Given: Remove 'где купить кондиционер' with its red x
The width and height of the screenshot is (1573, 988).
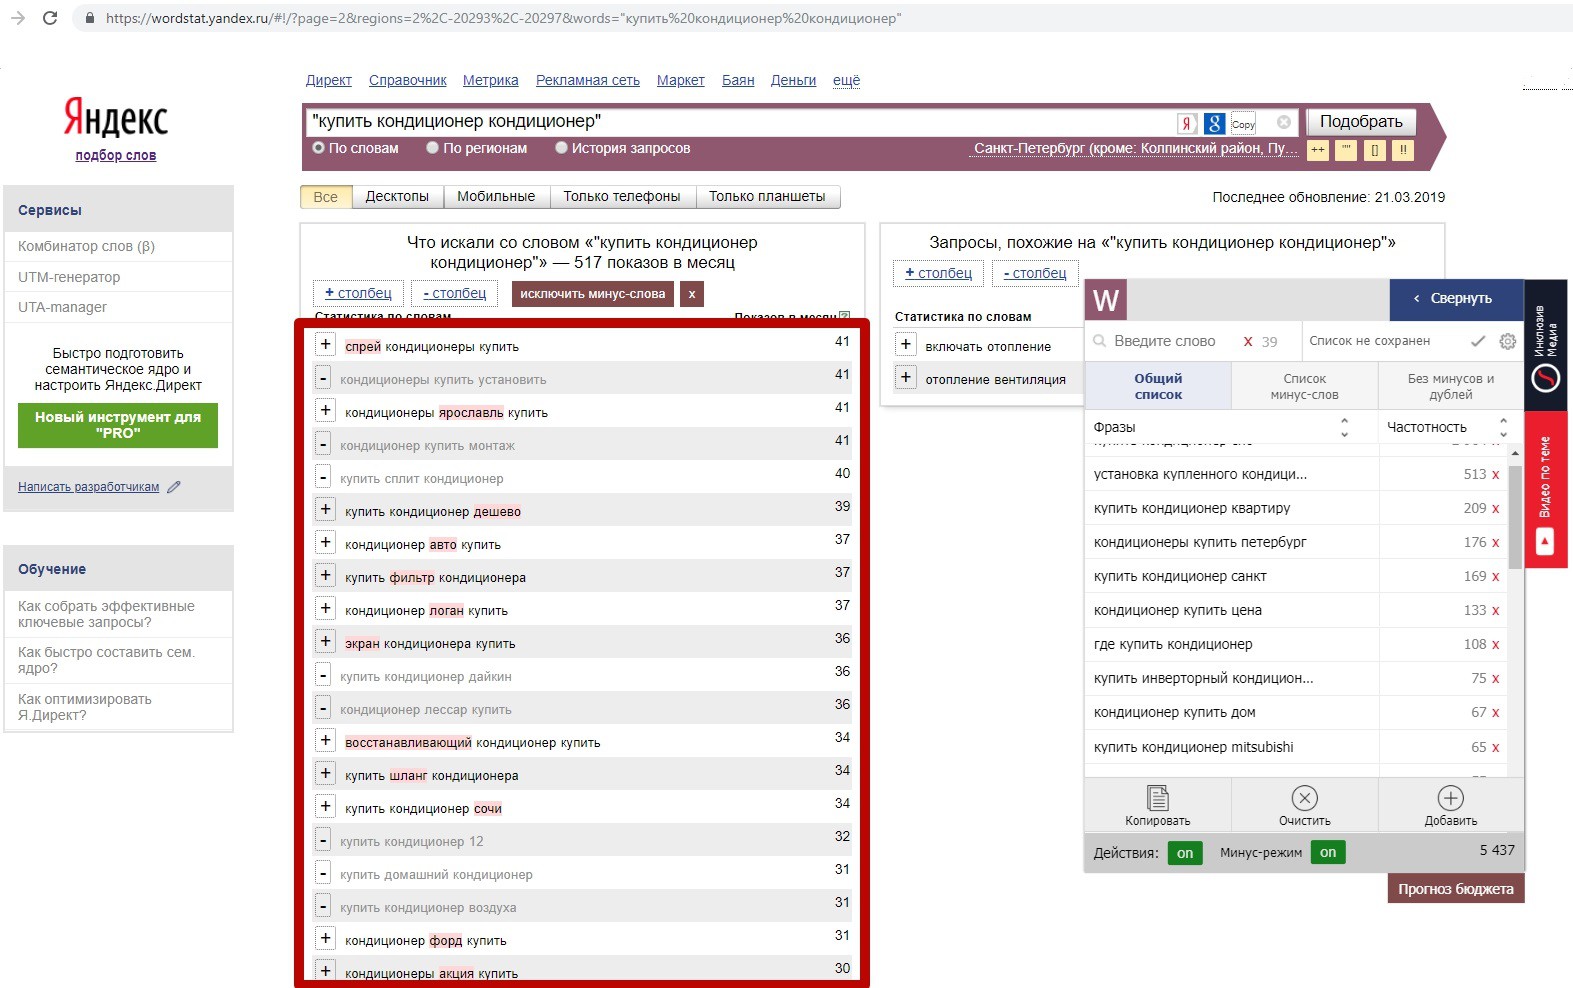Looking at the screenshot, I should [1496, 645].
